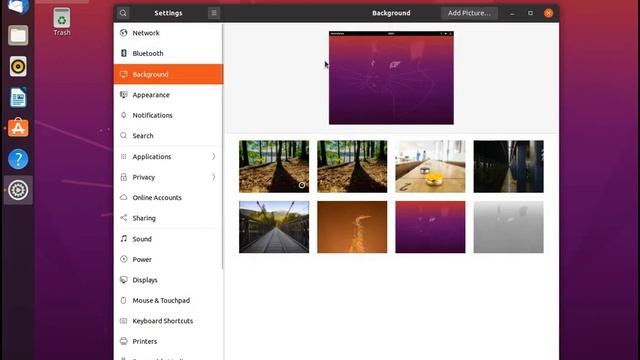Select the suspension bridge wallpaper

pyautogui.click(x=274, y=227)
